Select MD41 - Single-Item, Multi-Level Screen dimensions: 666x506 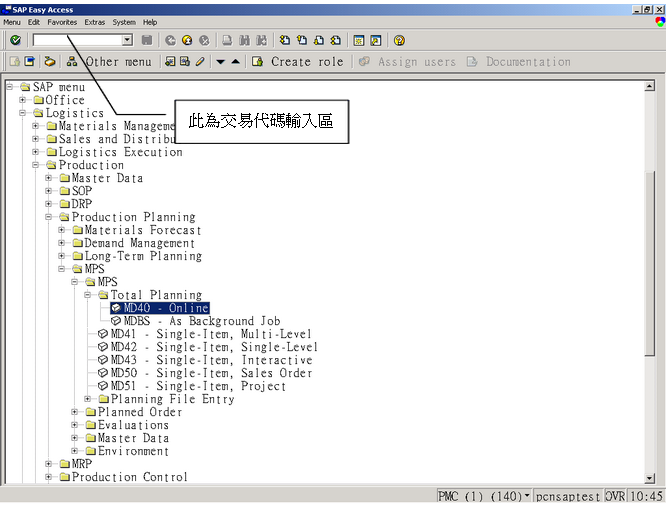coord(205,334)
